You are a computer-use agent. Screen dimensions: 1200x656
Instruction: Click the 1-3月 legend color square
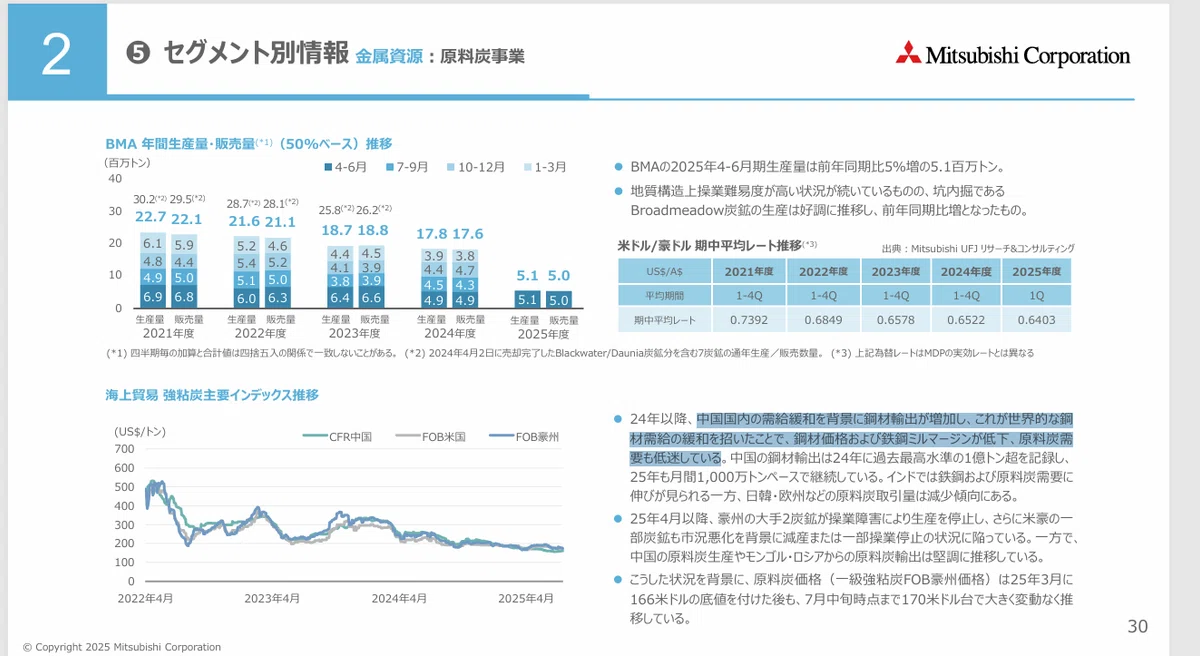[x=527, y=166]
